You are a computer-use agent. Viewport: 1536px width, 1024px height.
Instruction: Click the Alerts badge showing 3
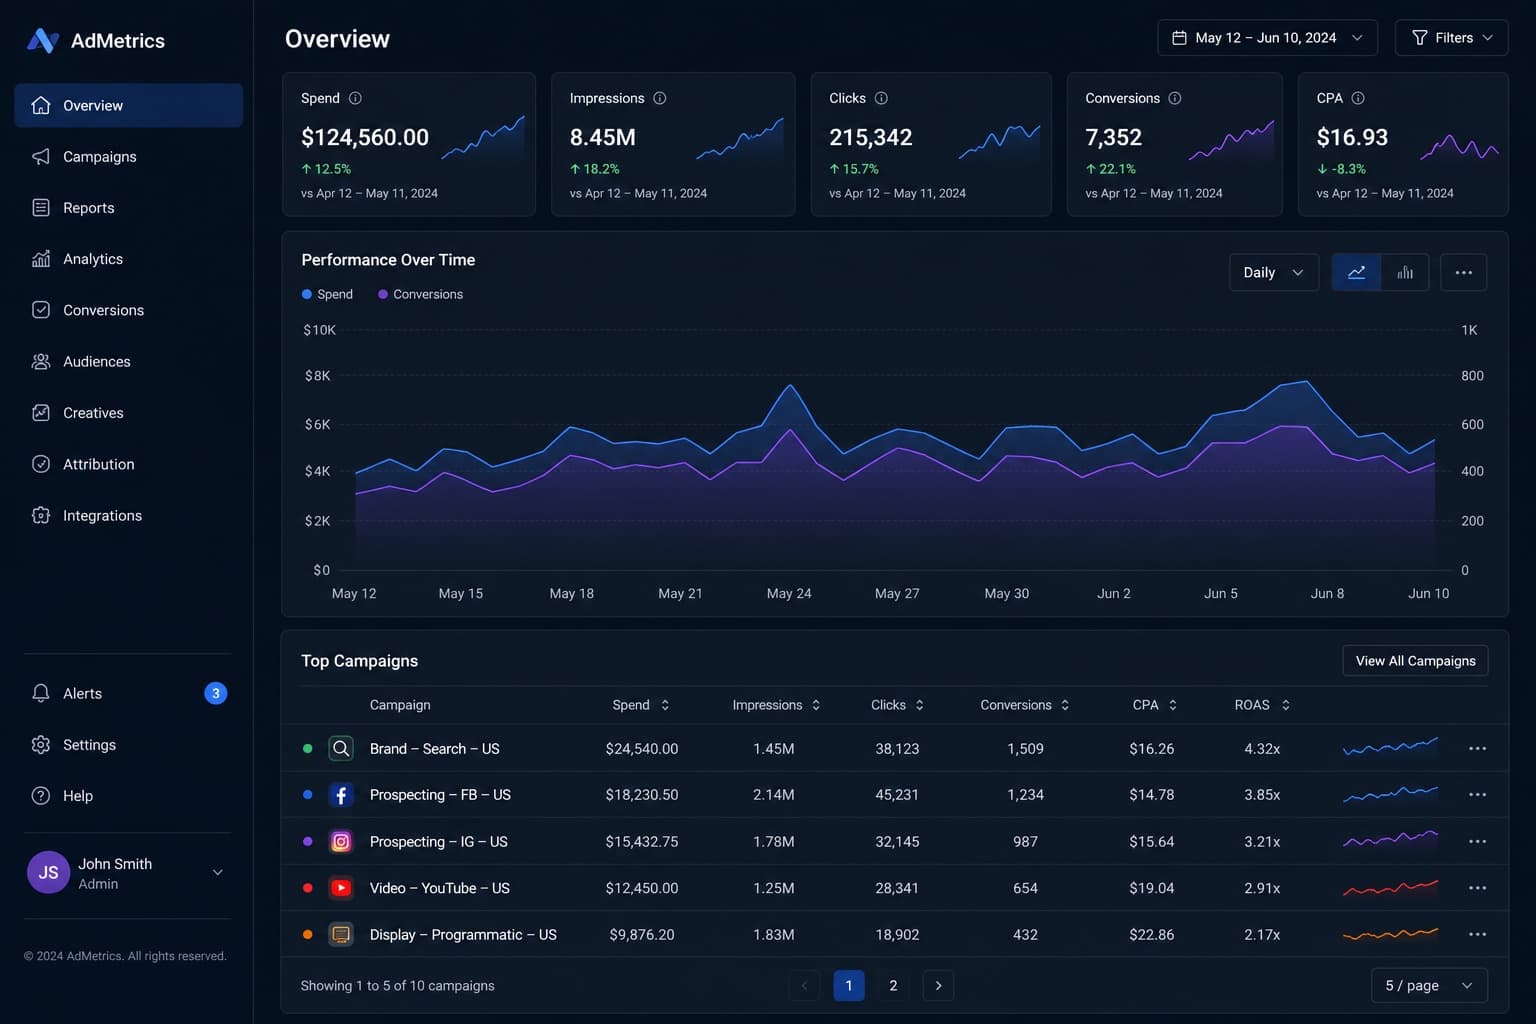[x=216, y=693]
